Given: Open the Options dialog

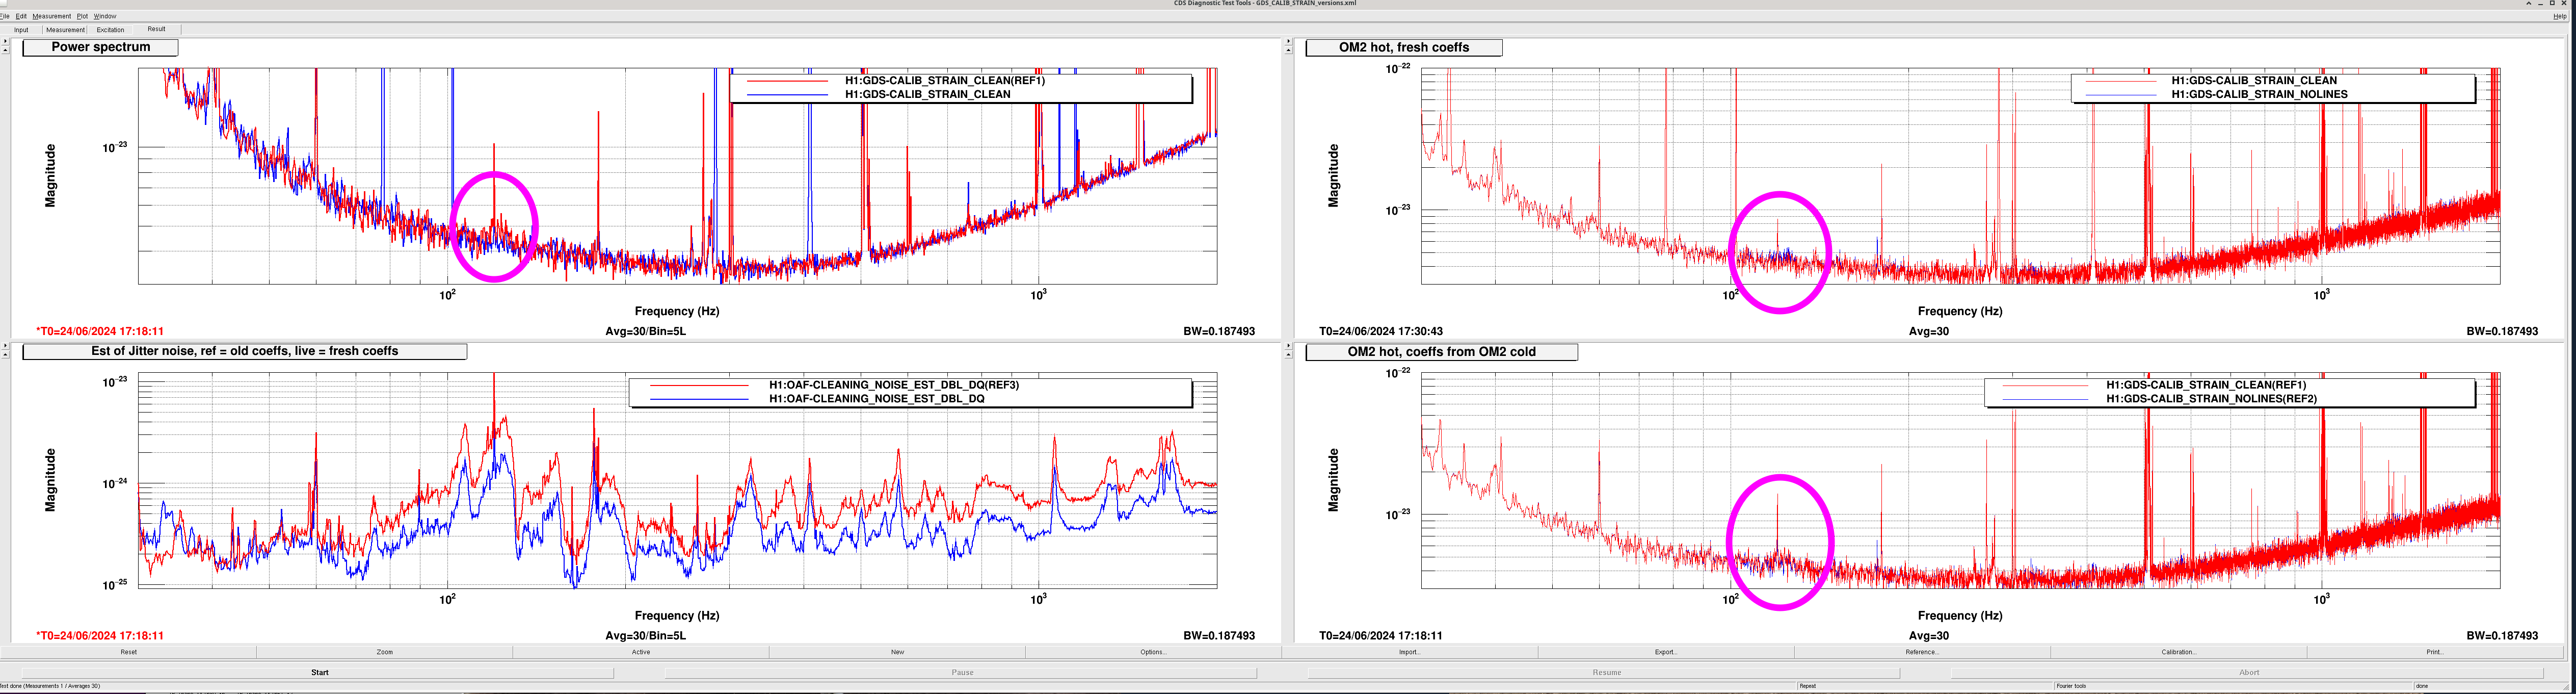Looking at the screenshot, I should point(1153,652).
